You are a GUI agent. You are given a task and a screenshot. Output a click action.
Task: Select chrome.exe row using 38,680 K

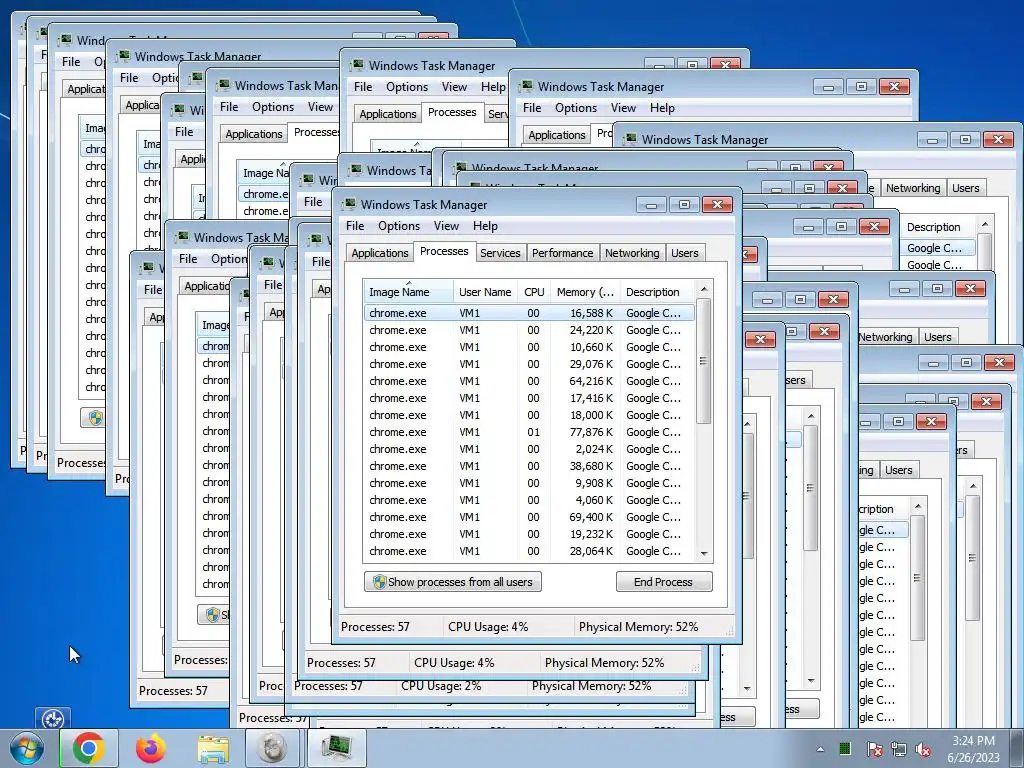point(529,466)
